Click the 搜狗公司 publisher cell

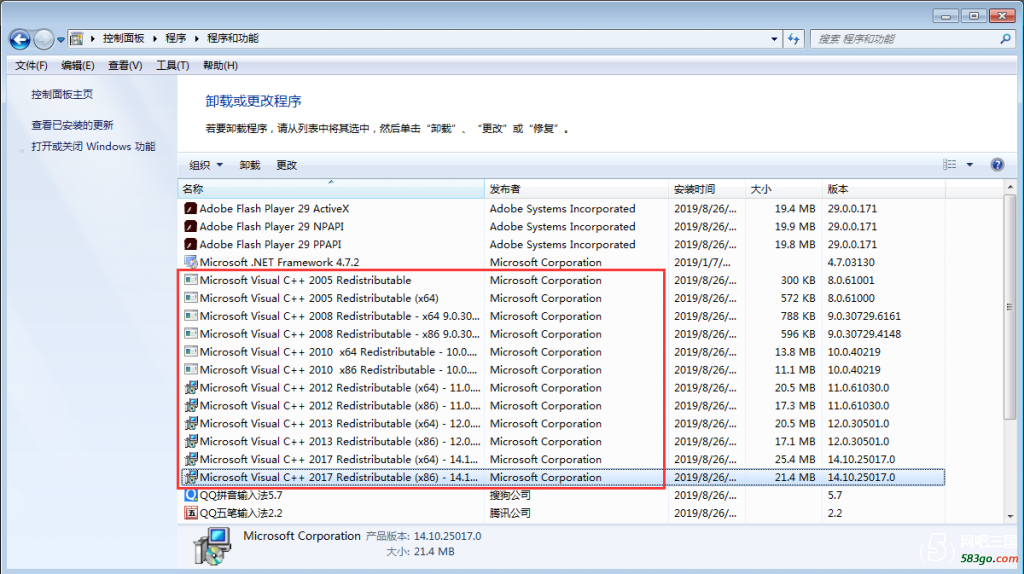510,495
